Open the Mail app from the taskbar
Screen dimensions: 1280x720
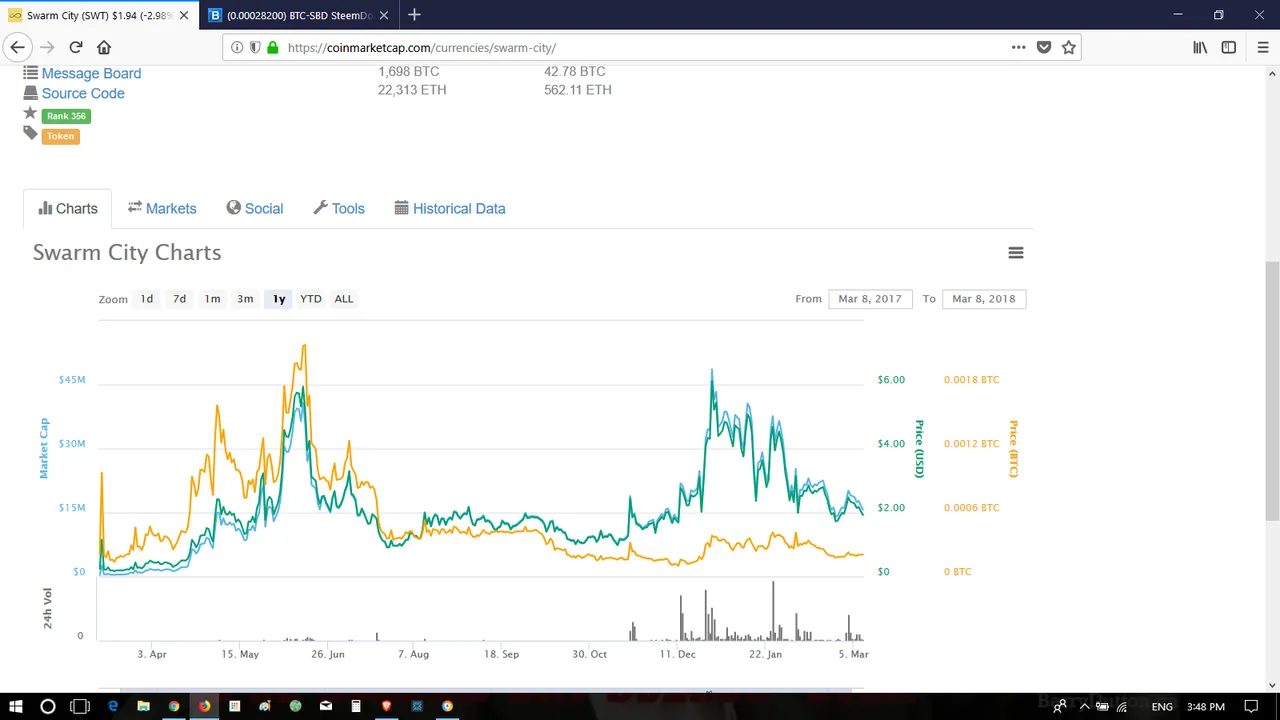(326, 706)
